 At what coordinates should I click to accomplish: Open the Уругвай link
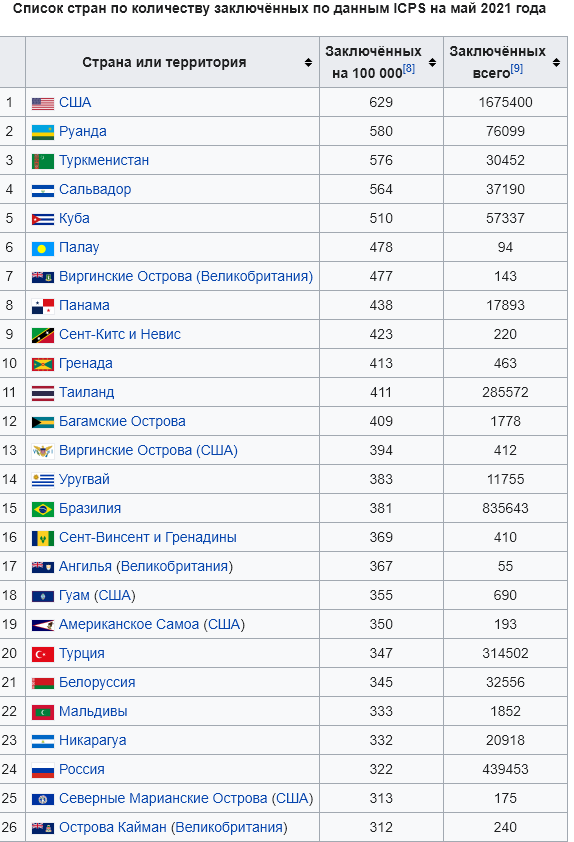84,480
